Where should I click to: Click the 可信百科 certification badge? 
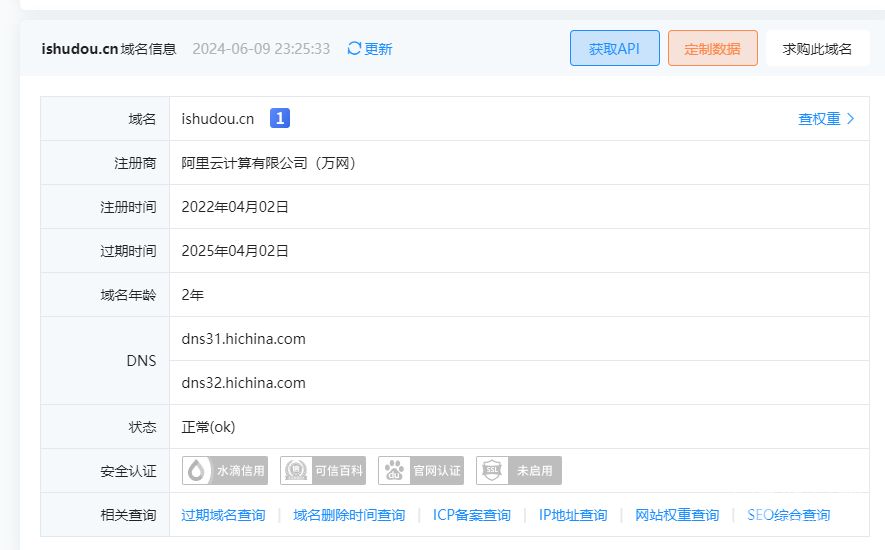[x=323, y=470]
